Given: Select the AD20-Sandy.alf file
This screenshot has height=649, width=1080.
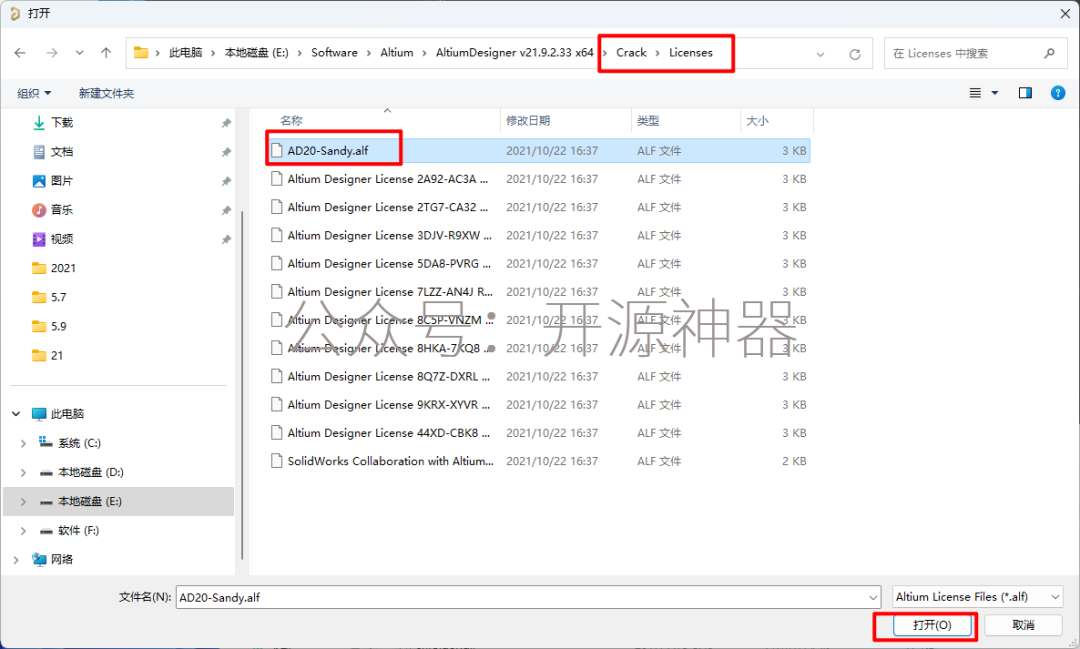Looking at the screenshot, I should point(538,151).
